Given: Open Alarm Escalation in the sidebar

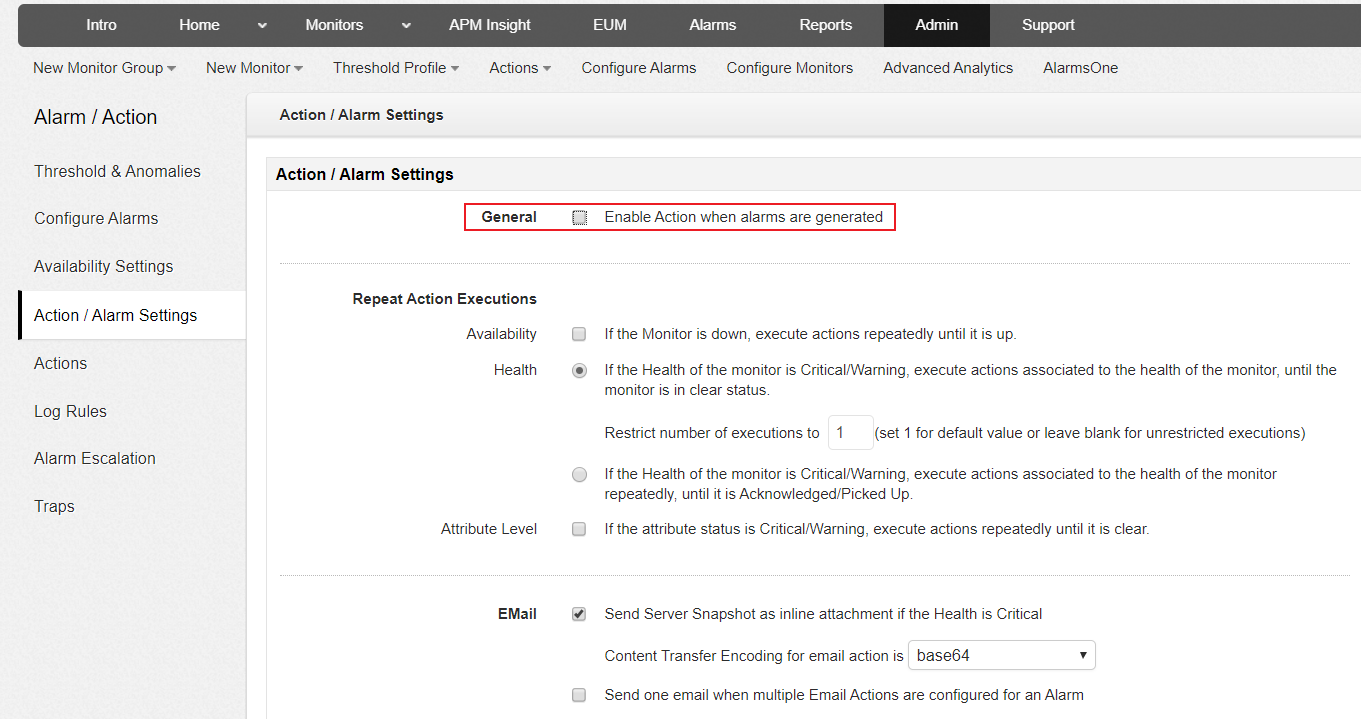Looking at the screenshot, I should tap(95, 458).
